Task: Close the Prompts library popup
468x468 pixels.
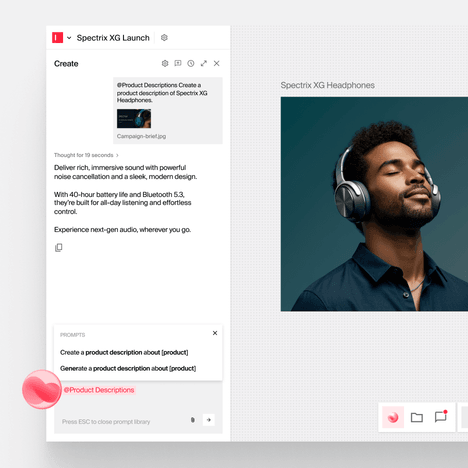Action: tap(215, 333)
